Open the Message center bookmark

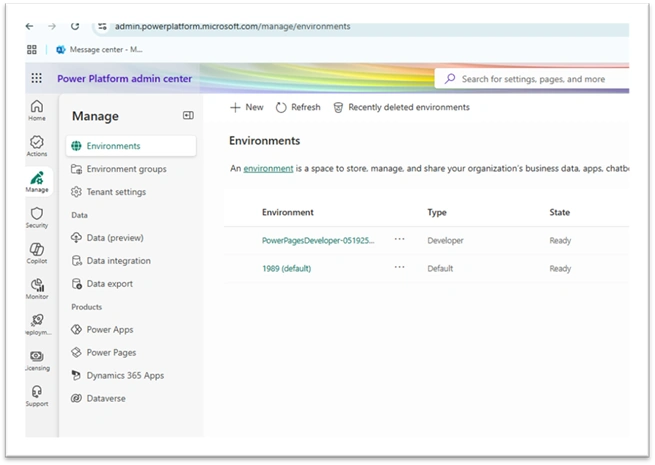(x=100, y=50)
